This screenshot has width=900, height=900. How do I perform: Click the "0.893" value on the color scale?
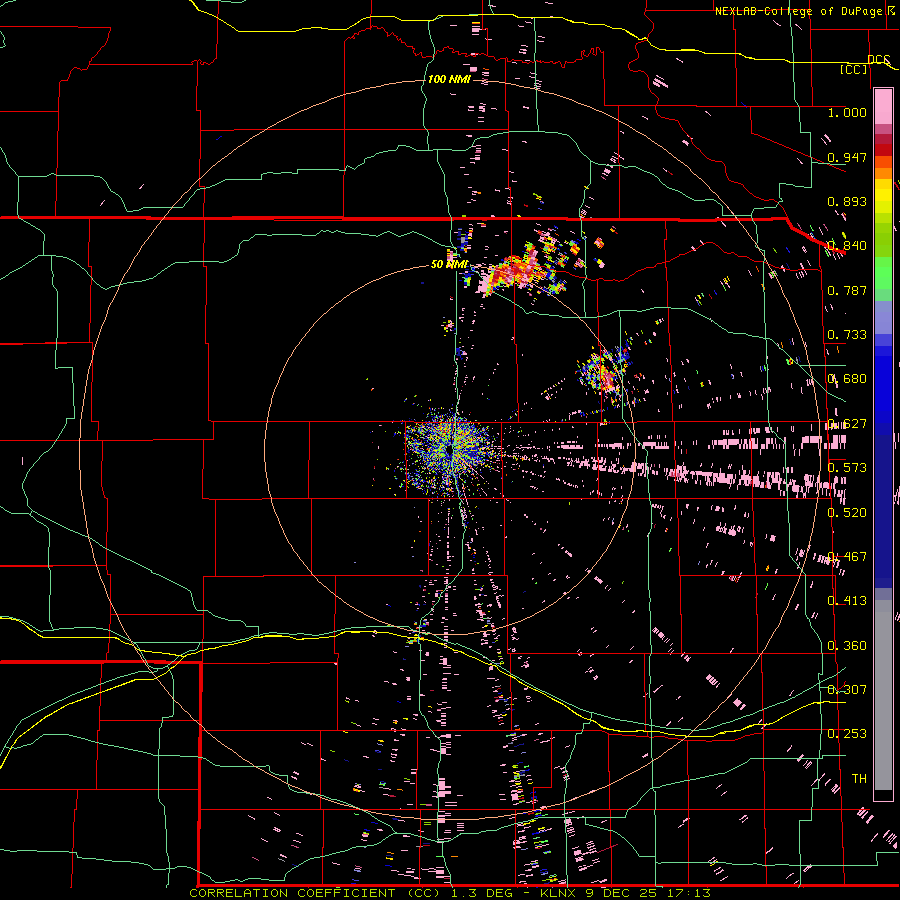847,201
